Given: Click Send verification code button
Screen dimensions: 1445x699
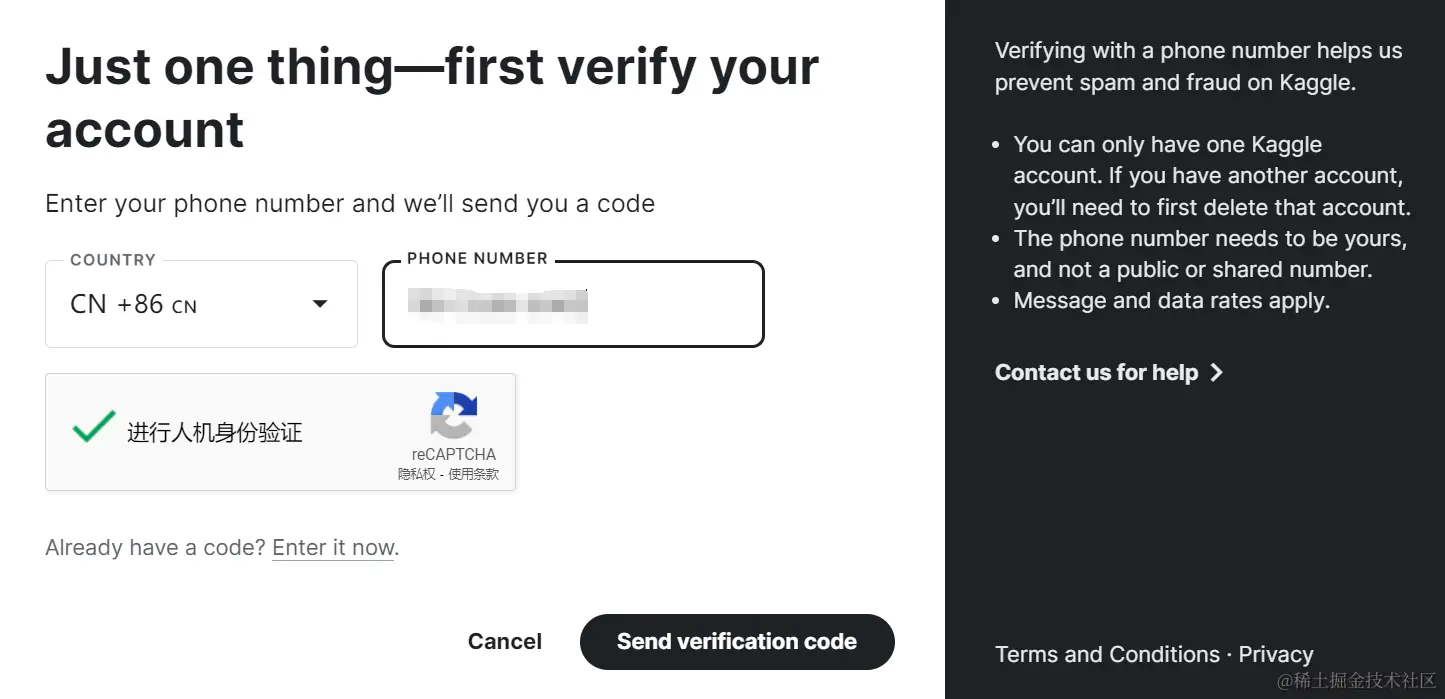Looking at the screenshot, I should pyautogui.click(x=737, y=642).
